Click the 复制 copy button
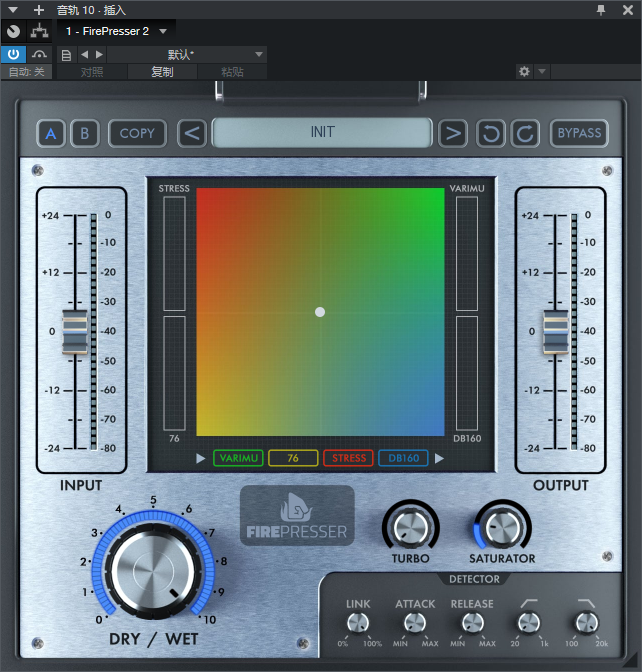 tap(162, 72)
